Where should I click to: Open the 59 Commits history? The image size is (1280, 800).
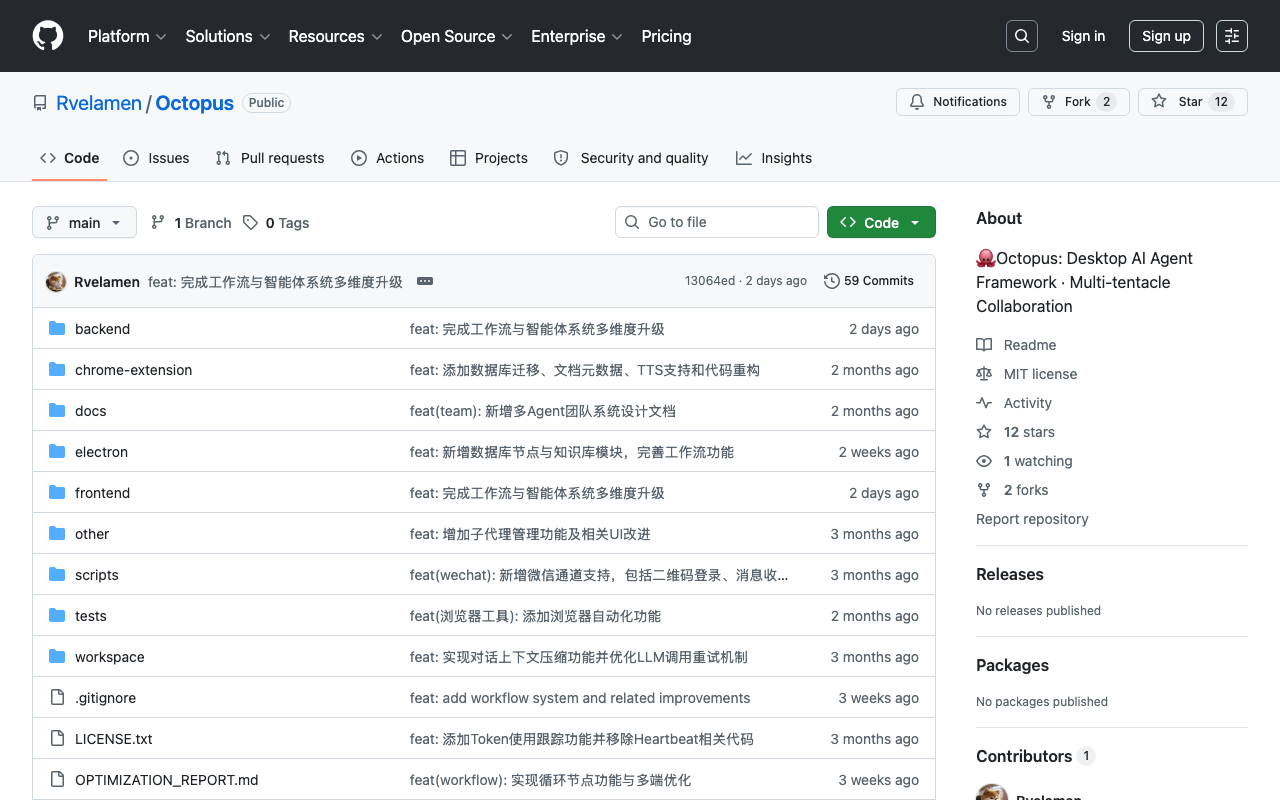(869, 281)
